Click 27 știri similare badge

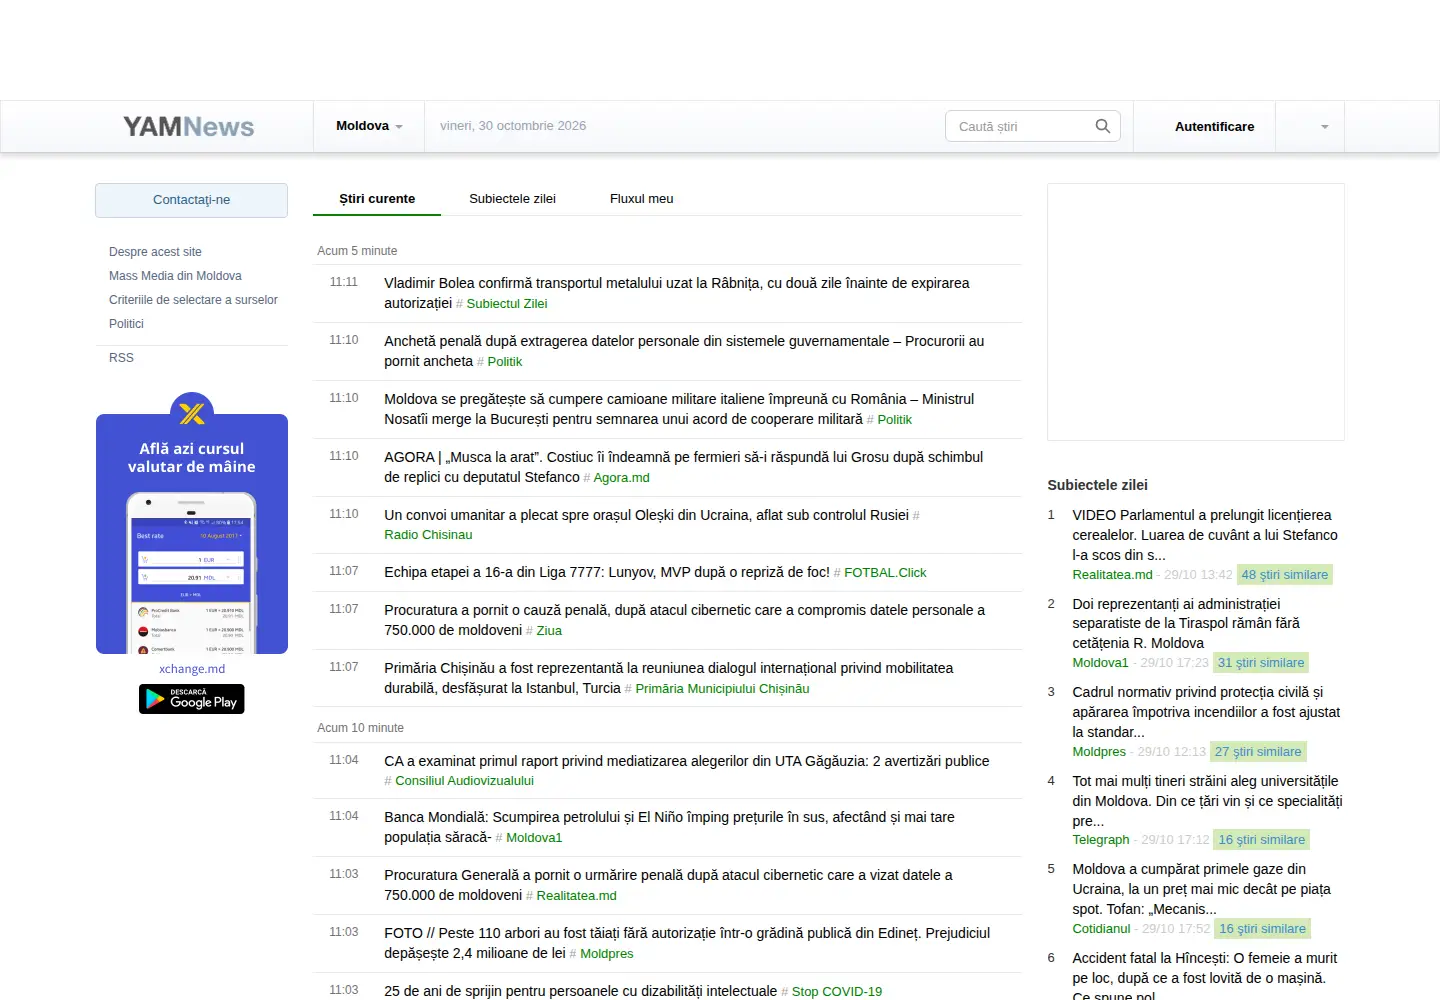1258,752
